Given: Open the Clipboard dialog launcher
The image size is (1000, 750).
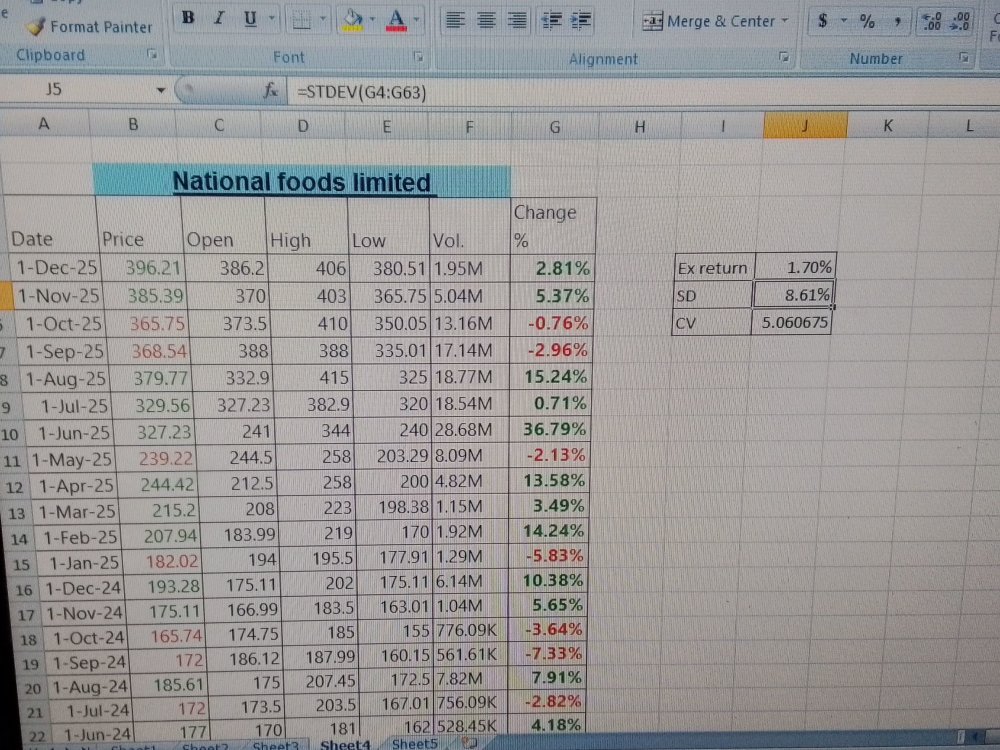Looking at the screenshot, I should (152, 54).
